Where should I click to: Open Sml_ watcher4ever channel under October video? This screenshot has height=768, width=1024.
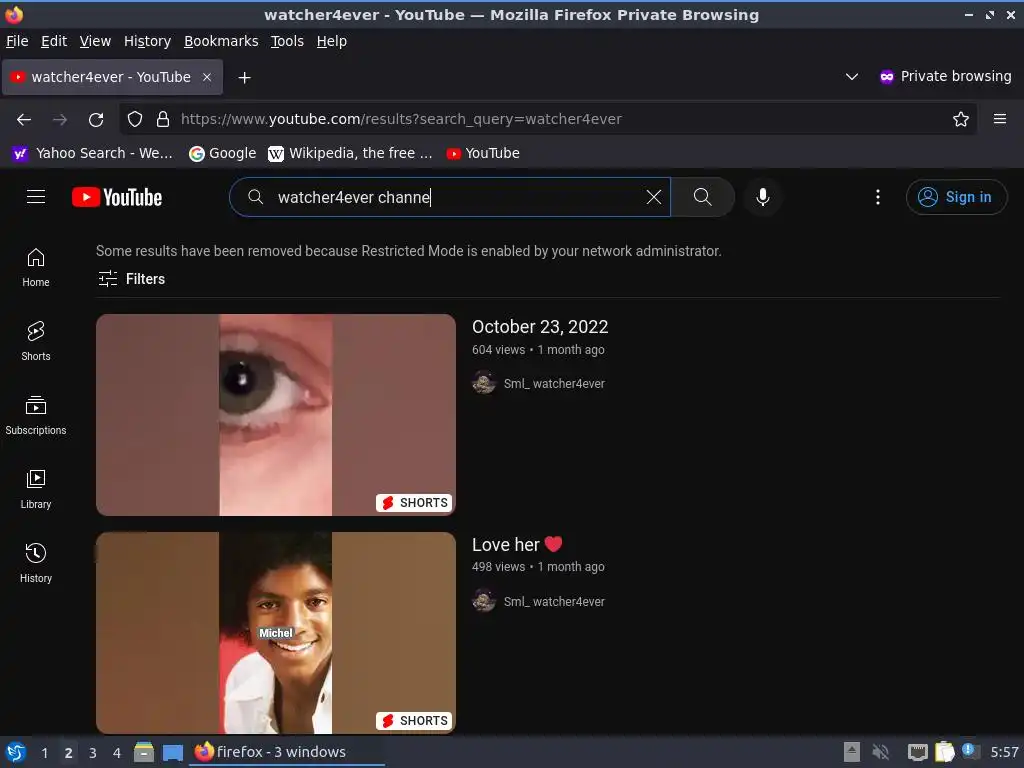(x=554, y=383)
